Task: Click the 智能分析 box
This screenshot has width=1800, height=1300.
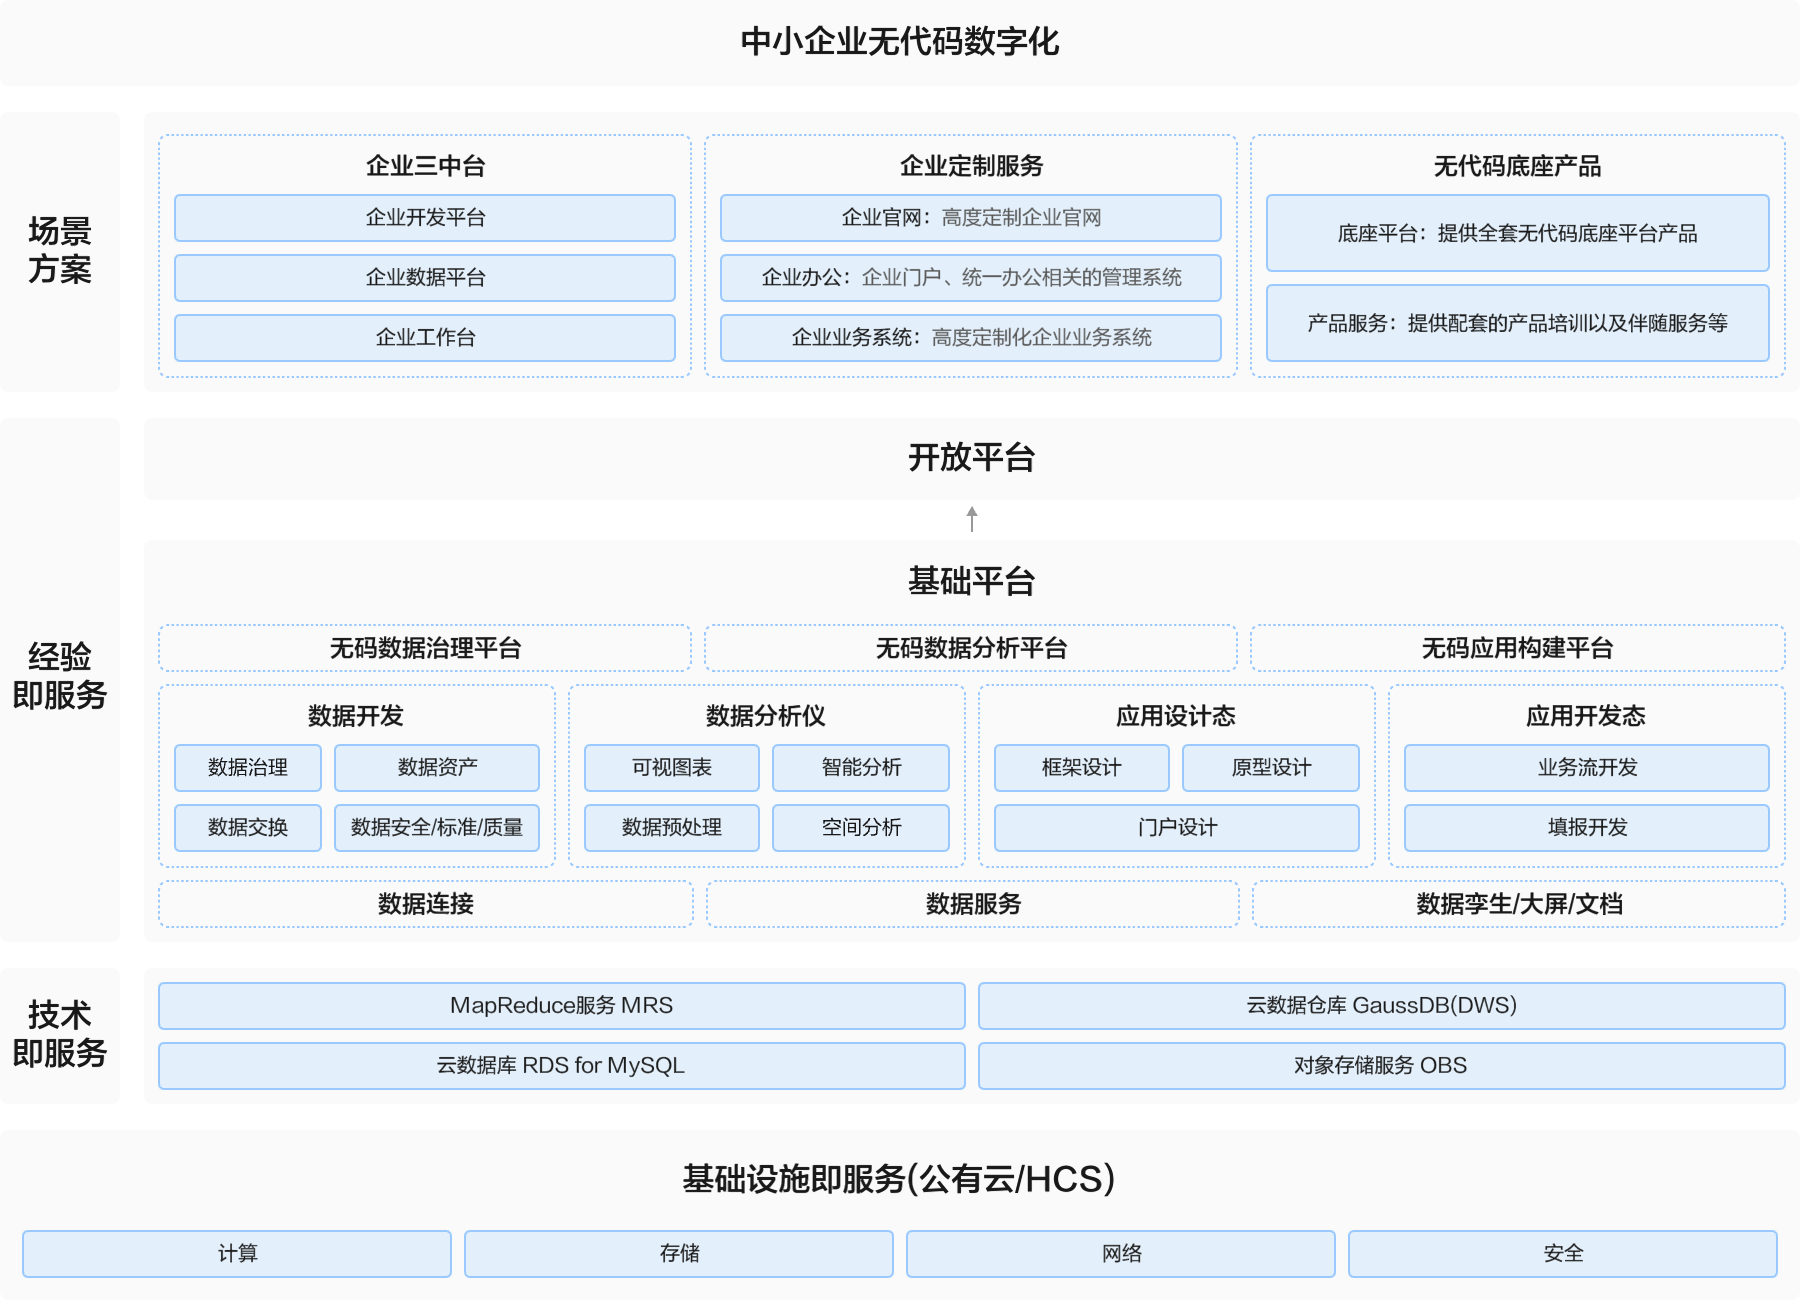Action: 861,768
